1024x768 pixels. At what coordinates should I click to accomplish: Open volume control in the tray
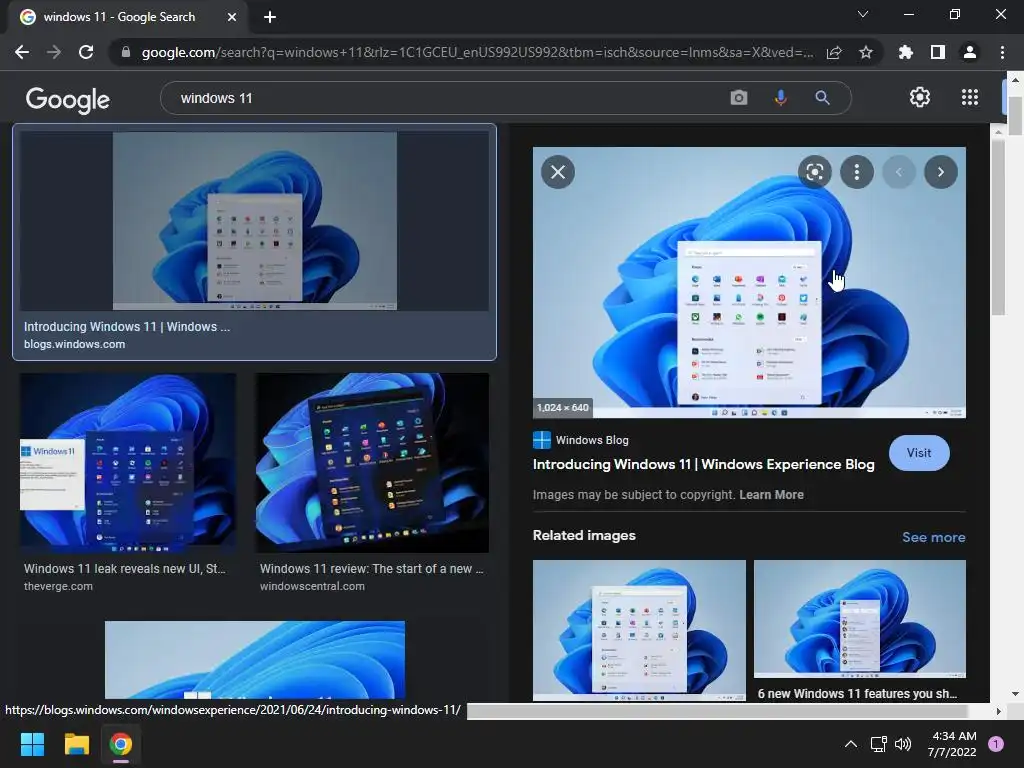[x=903, y=744]
